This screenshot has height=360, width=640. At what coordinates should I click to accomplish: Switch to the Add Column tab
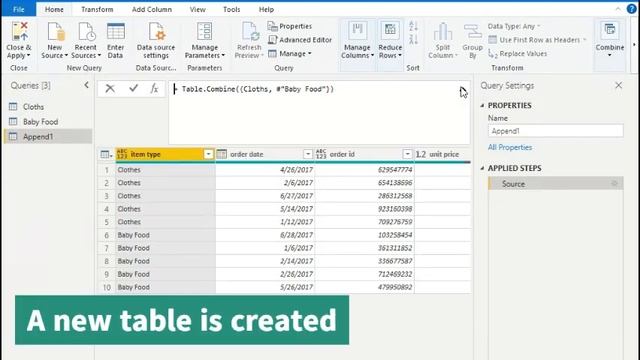click(x=152, y=9)
